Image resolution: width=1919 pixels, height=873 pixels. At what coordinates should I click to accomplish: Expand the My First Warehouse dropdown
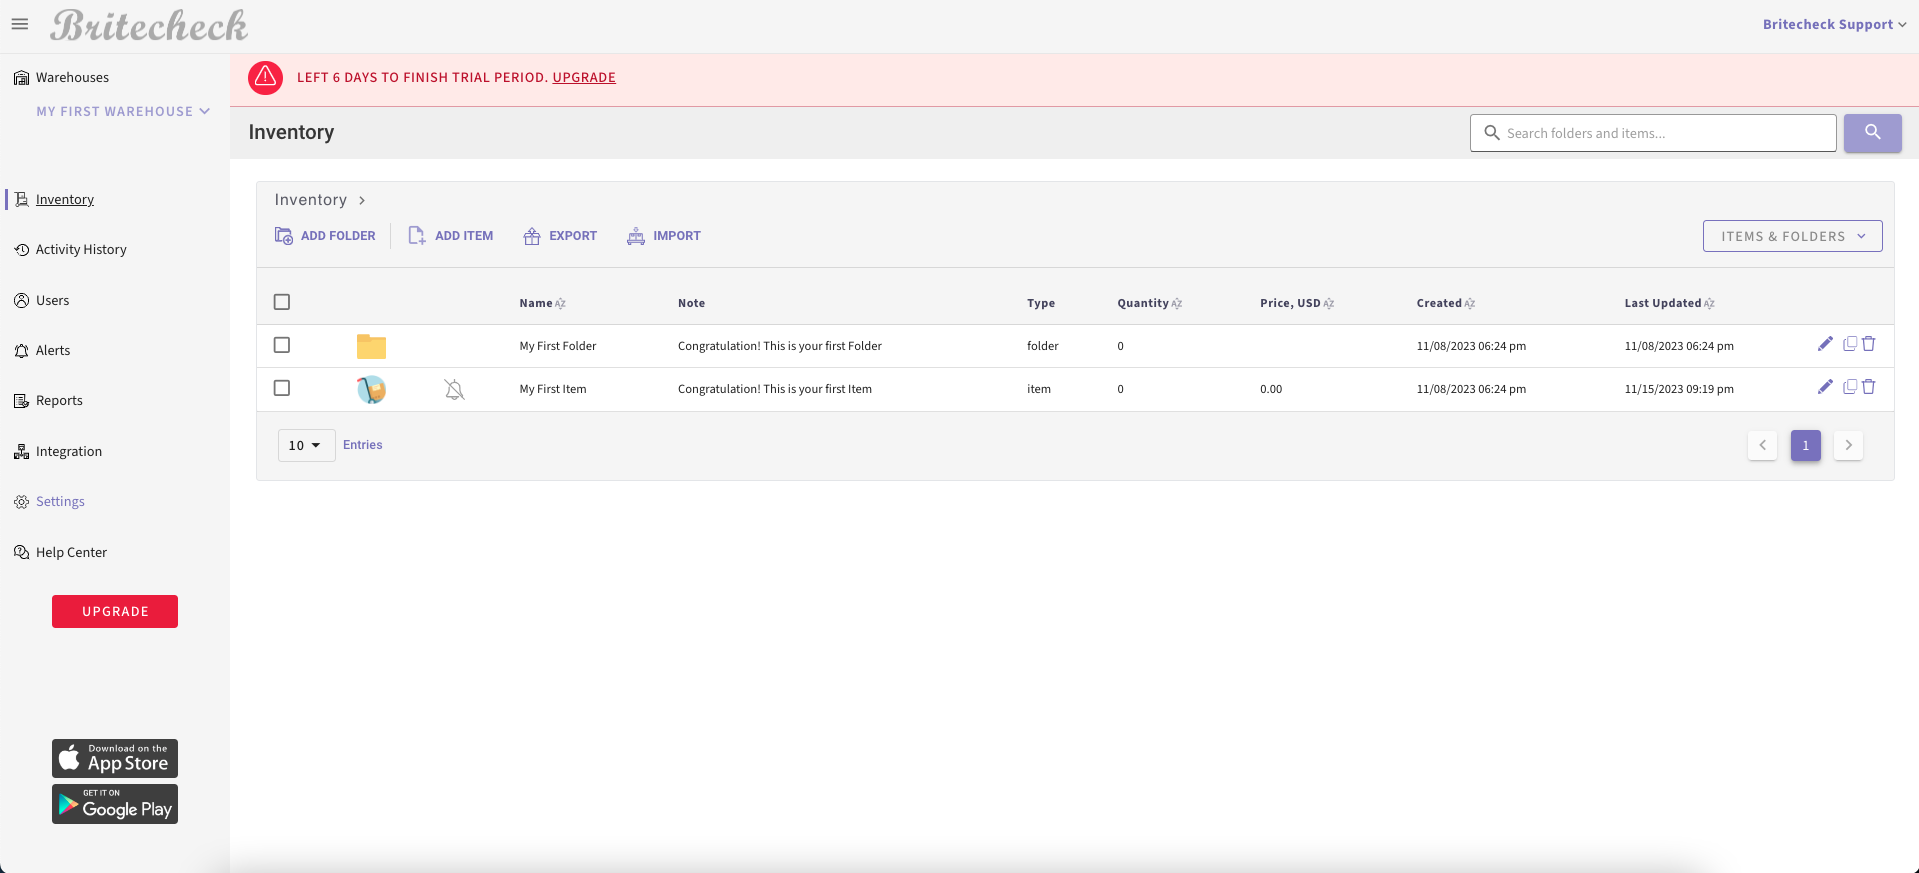coord(123,112)
